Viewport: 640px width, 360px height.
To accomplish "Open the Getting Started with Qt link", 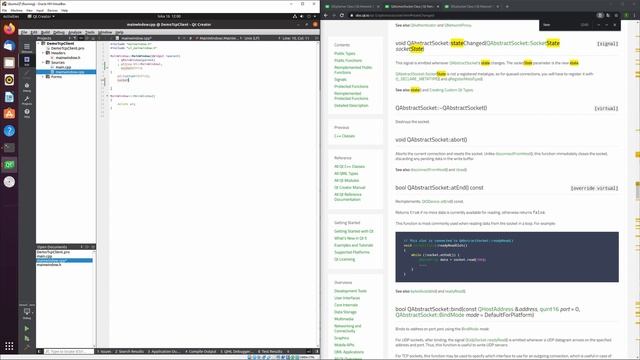I will [353, 231].
